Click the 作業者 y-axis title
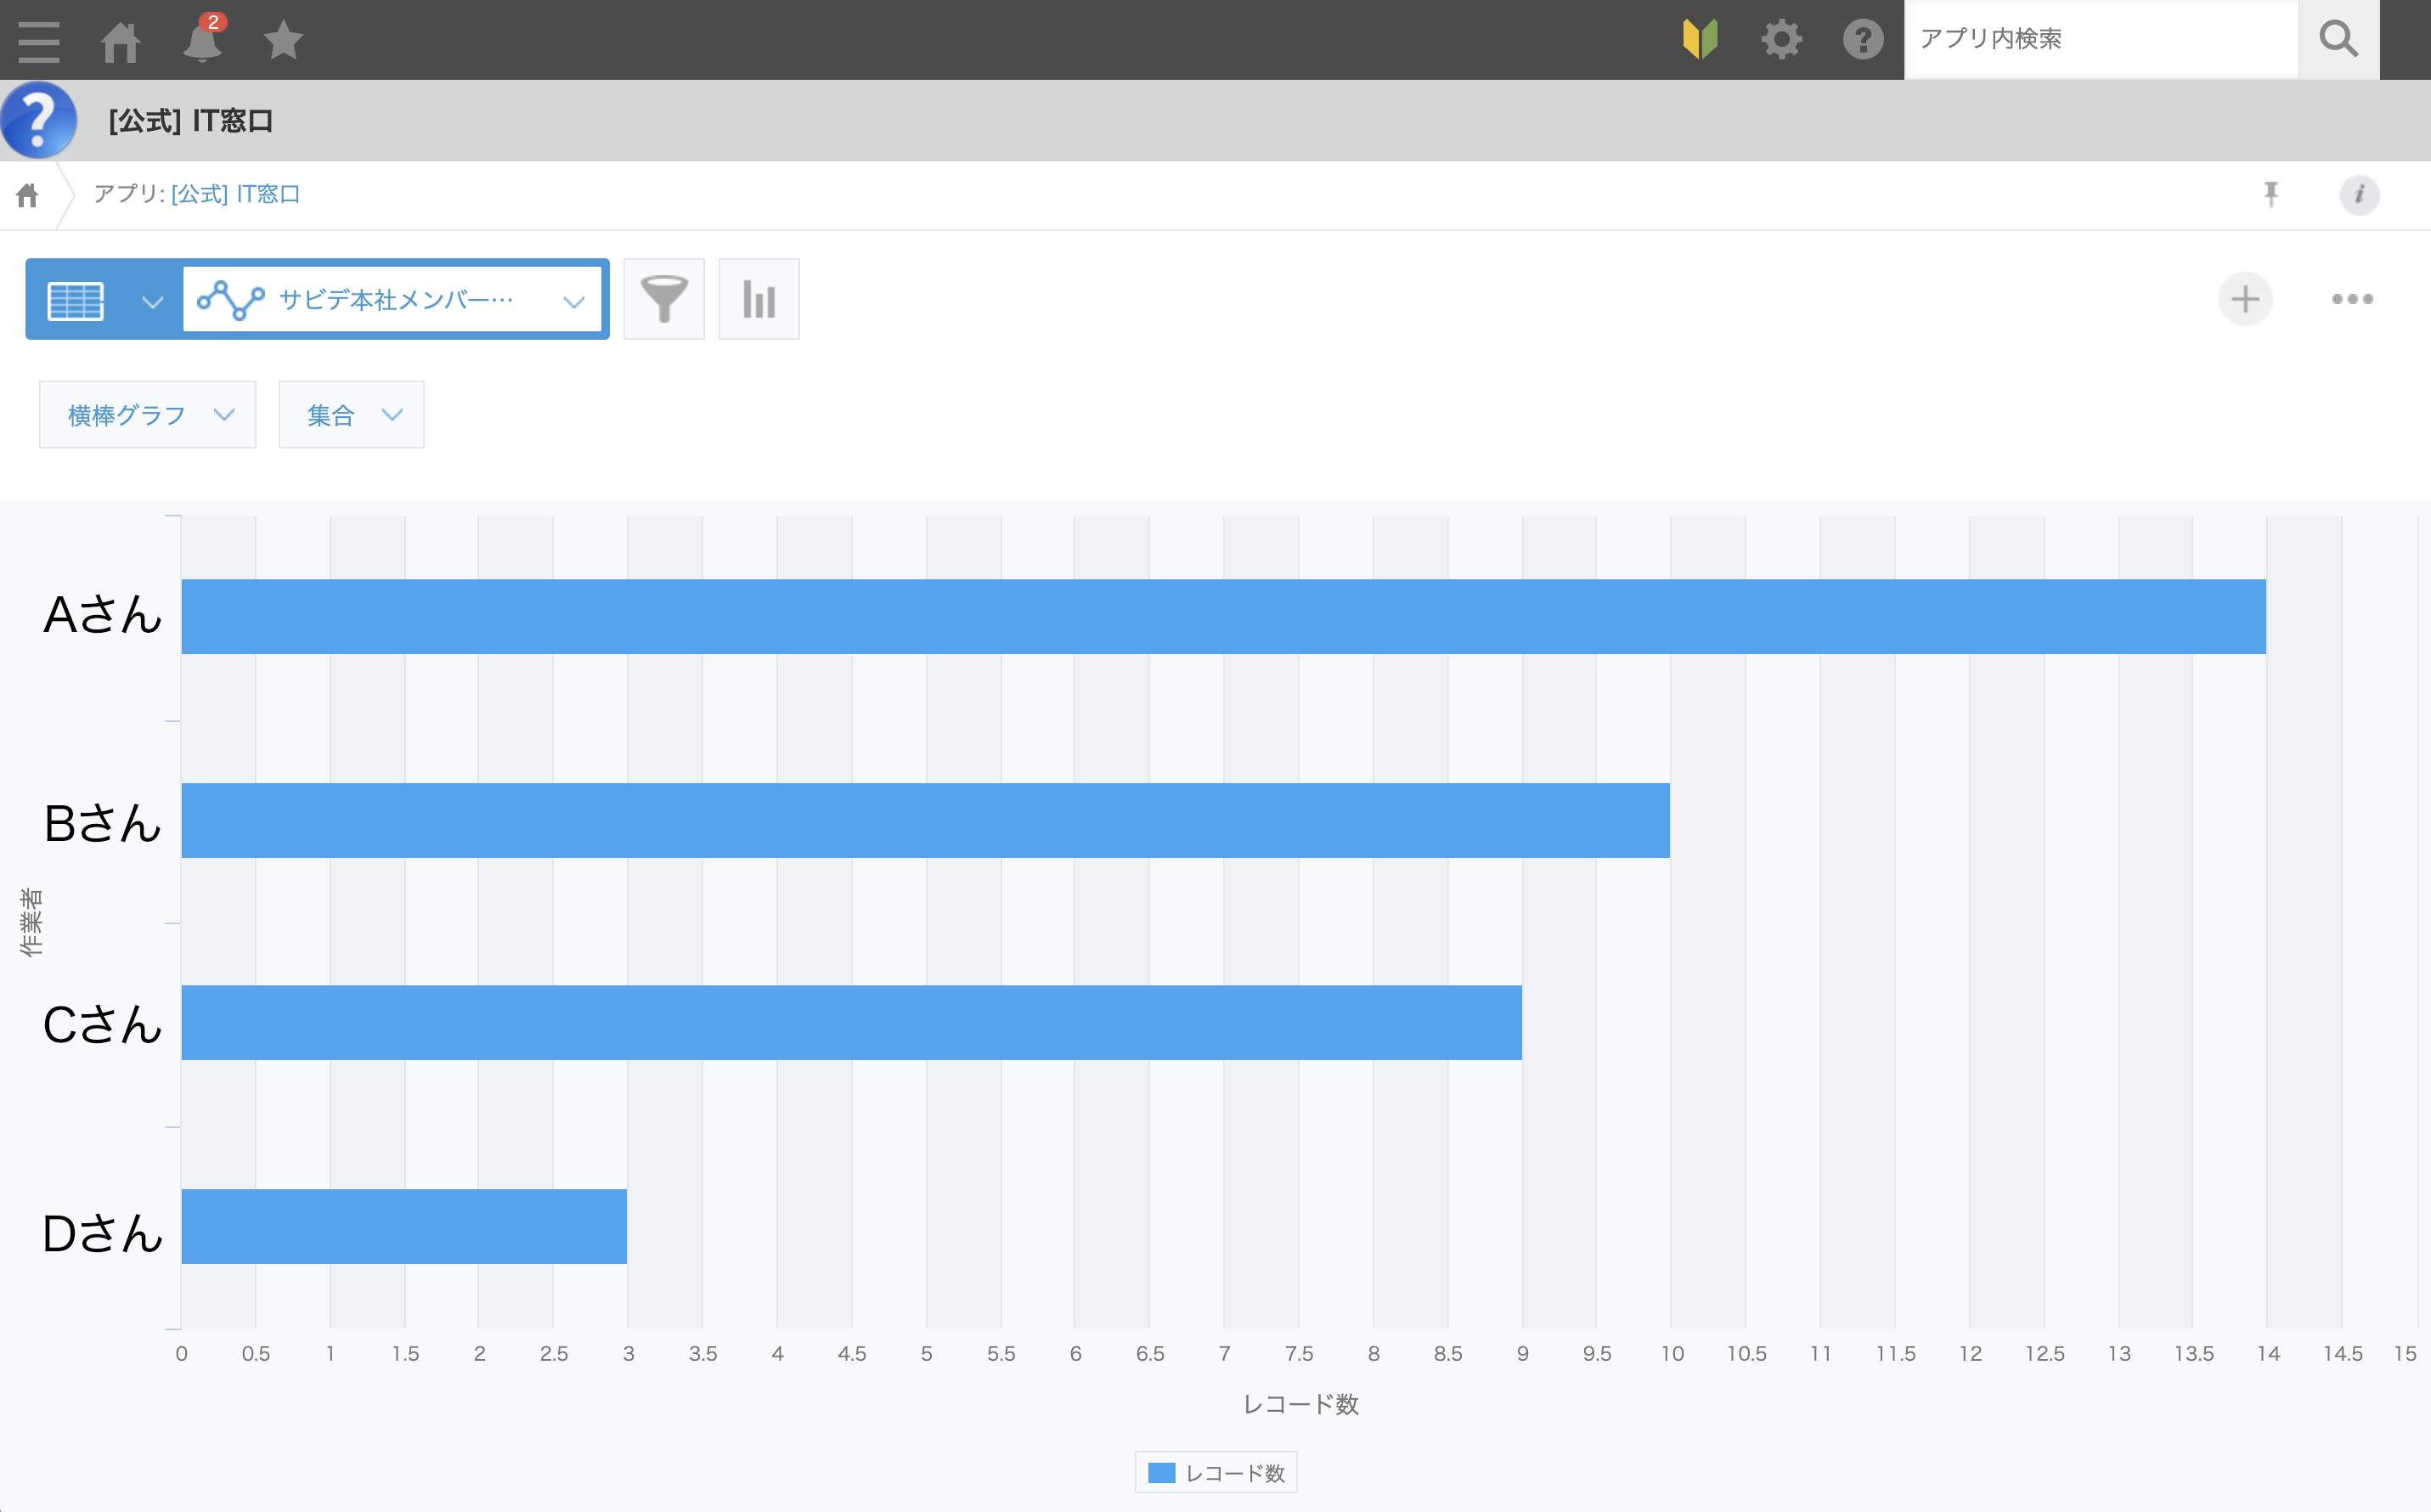This screenshot has width=2431, height=1512. (x=31, y=923)
